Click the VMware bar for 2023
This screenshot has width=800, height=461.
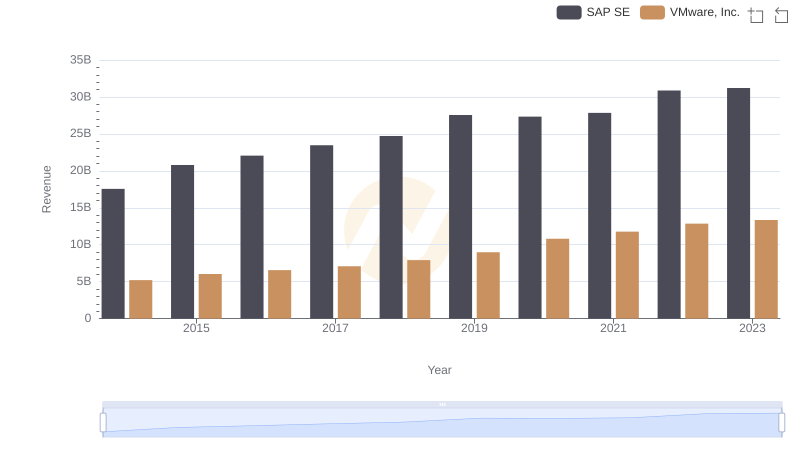point(766,269)
